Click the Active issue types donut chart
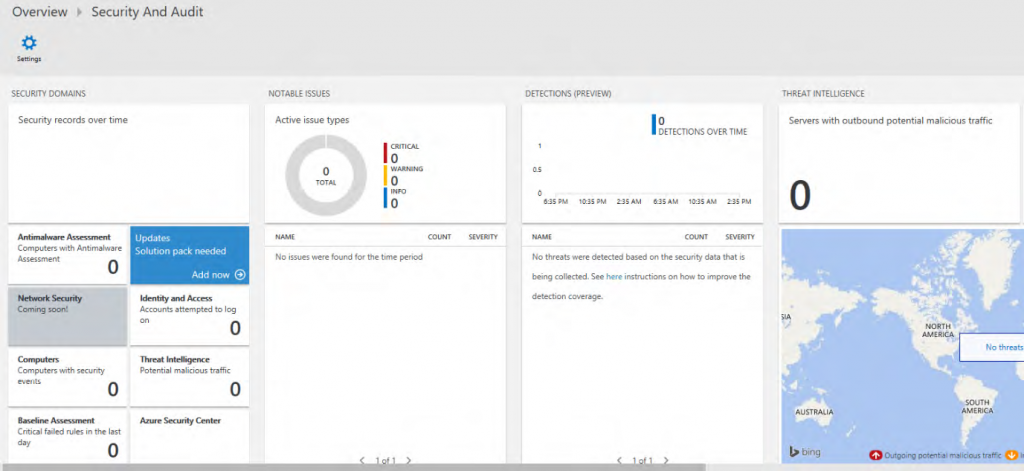The image size is (1024, 471). click(325, 176)
